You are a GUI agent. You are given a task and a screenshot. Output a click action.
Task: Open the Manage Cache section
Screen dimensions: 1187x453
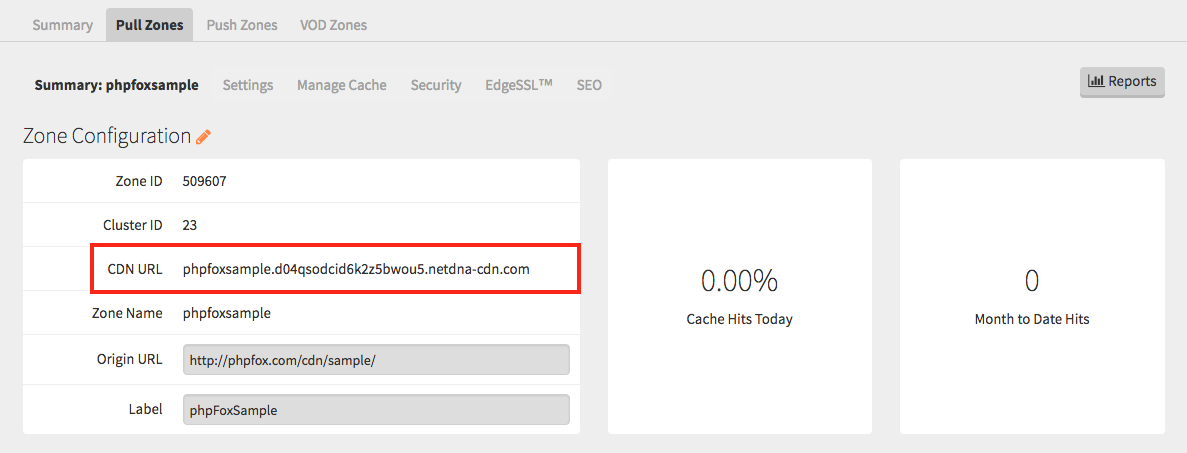[341, 85]
